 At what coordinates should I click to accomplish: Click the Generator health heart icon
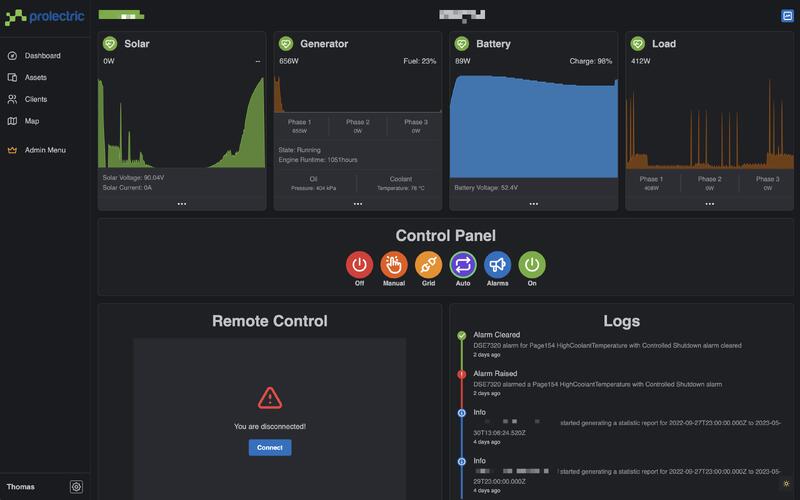[x=286, y=43]
